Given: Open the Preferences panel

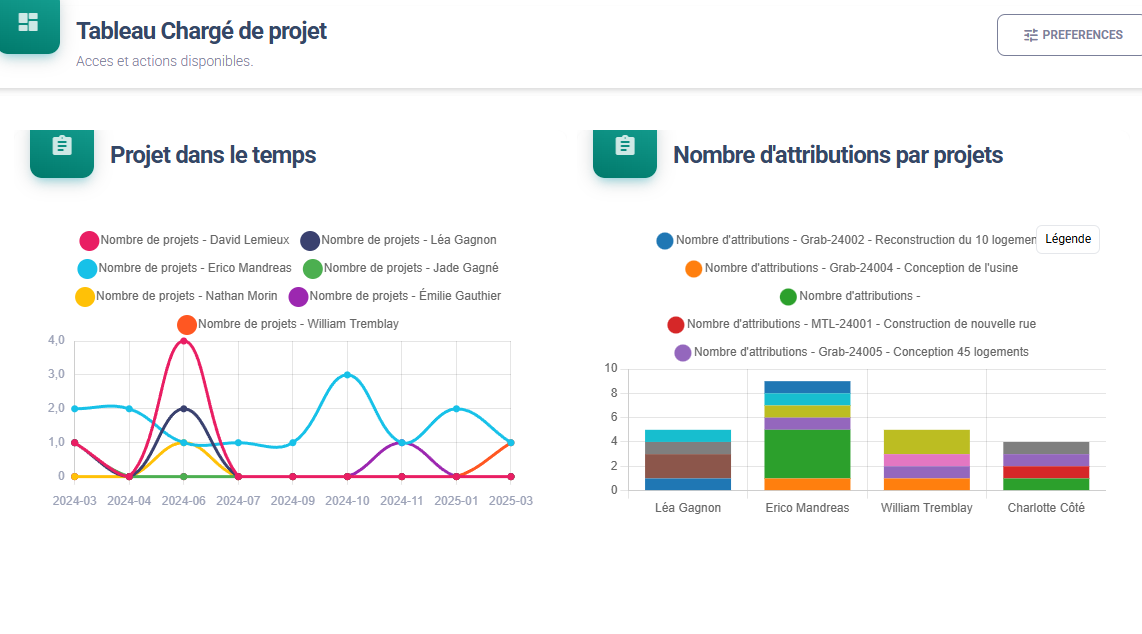Looking at the screenshot, I should click(1074, 34).
